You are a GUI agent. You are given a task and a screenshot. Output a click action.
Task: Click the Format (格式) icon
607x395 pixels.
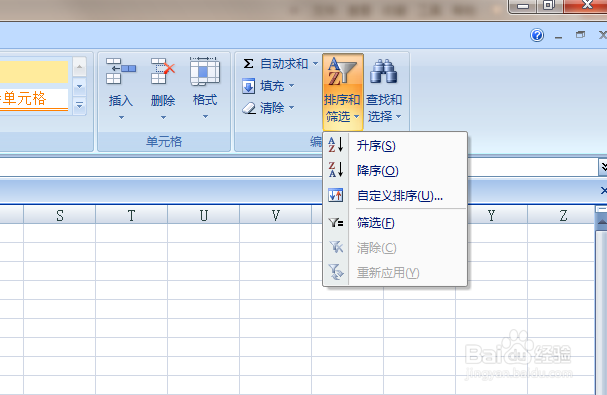205,71
